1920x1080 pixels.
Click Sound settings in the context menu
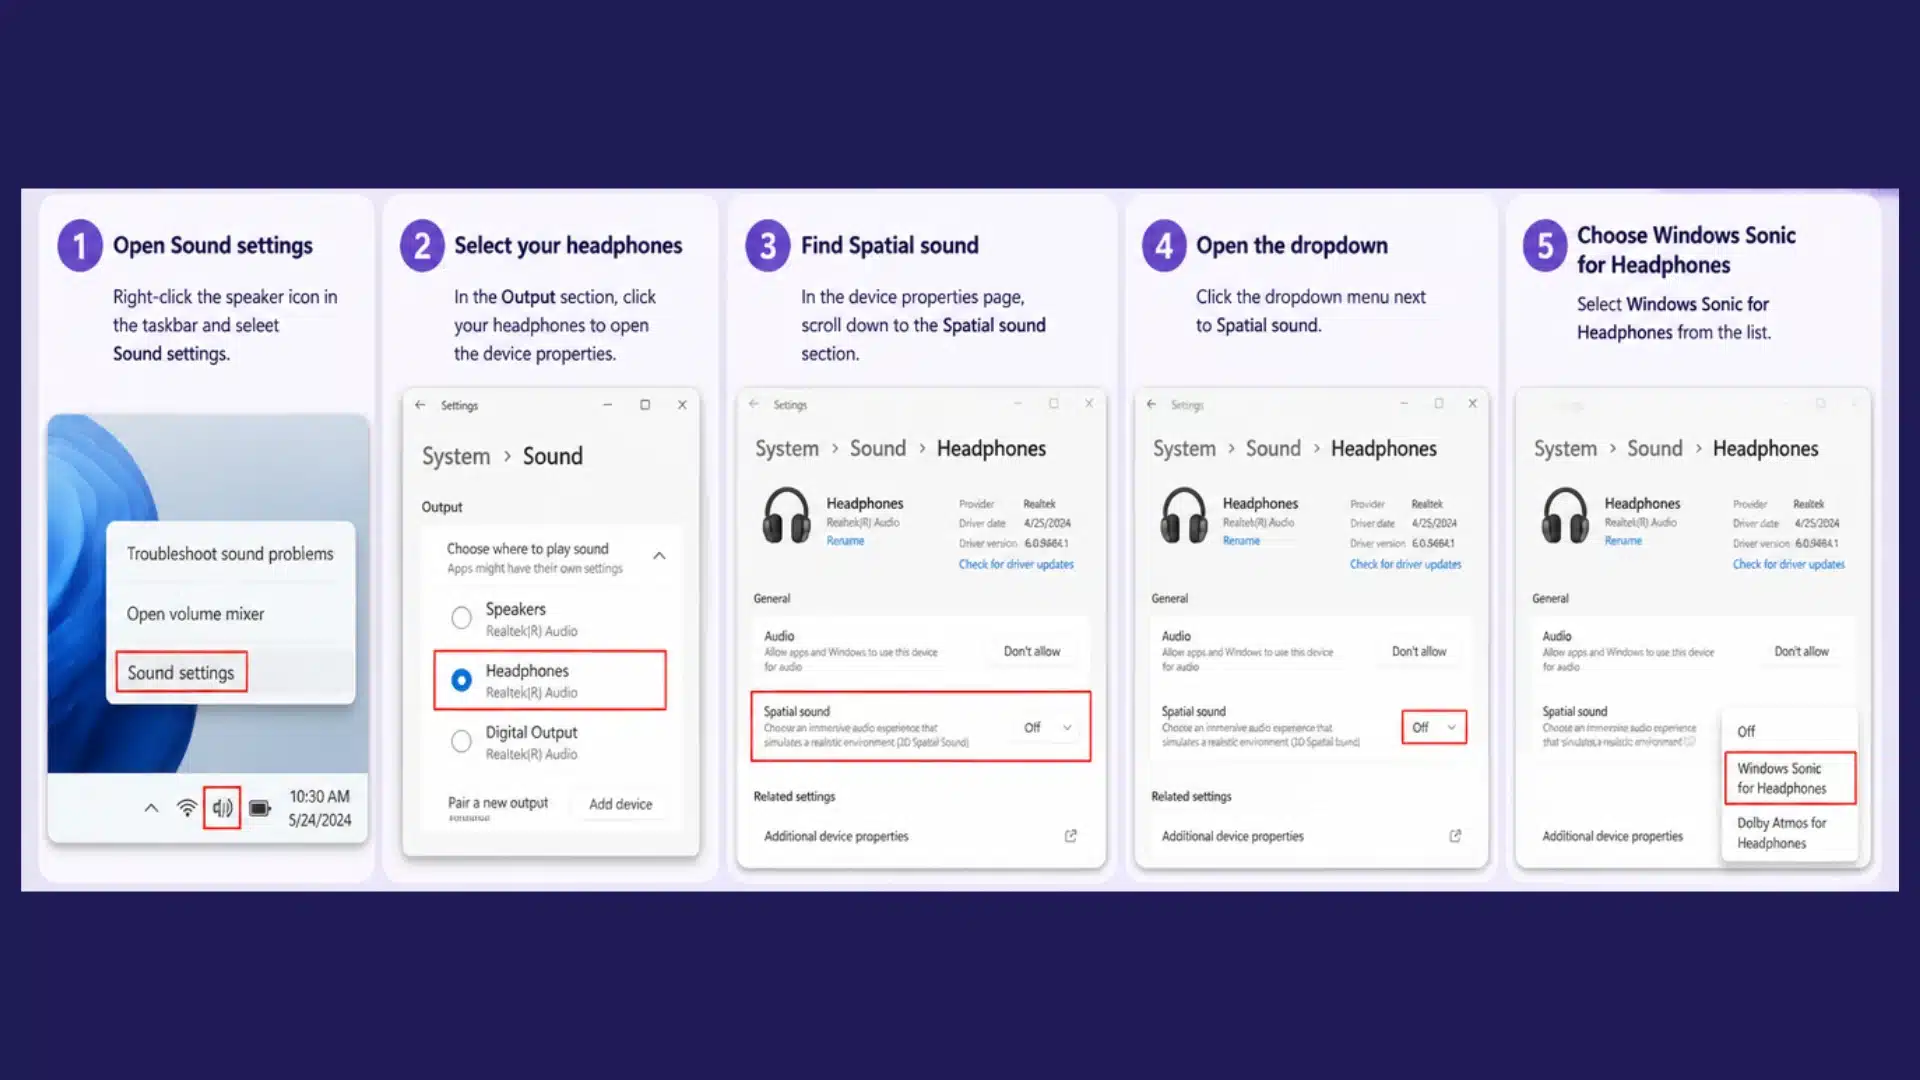(181, 673)
